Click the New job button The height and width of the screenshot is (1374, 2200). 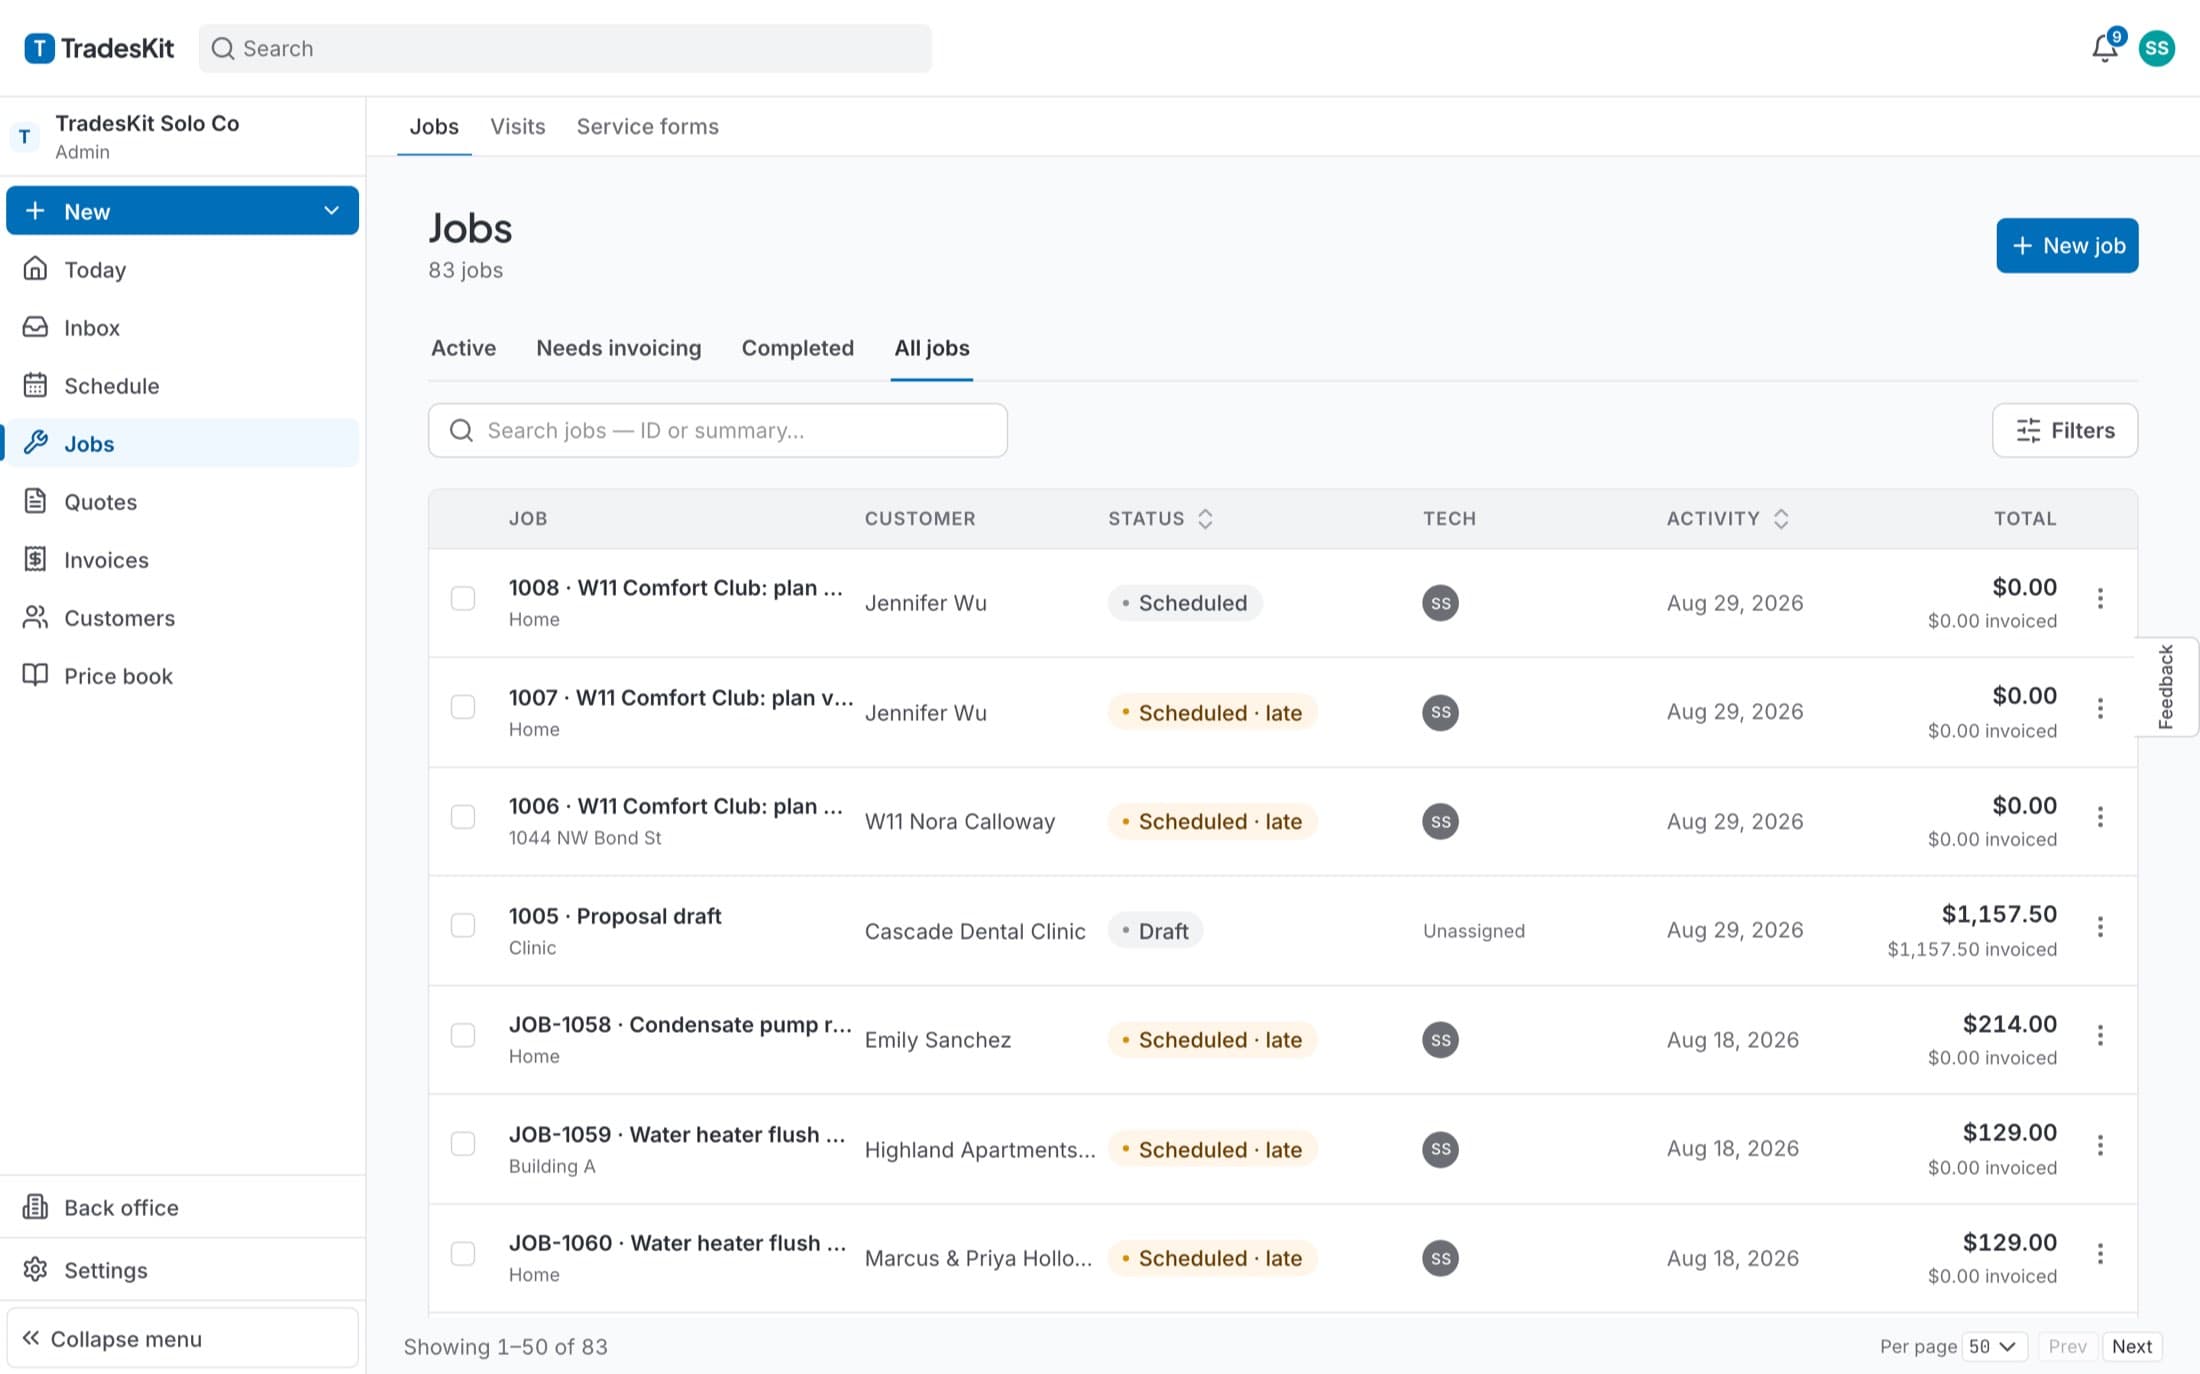[x=2067, y=246]
